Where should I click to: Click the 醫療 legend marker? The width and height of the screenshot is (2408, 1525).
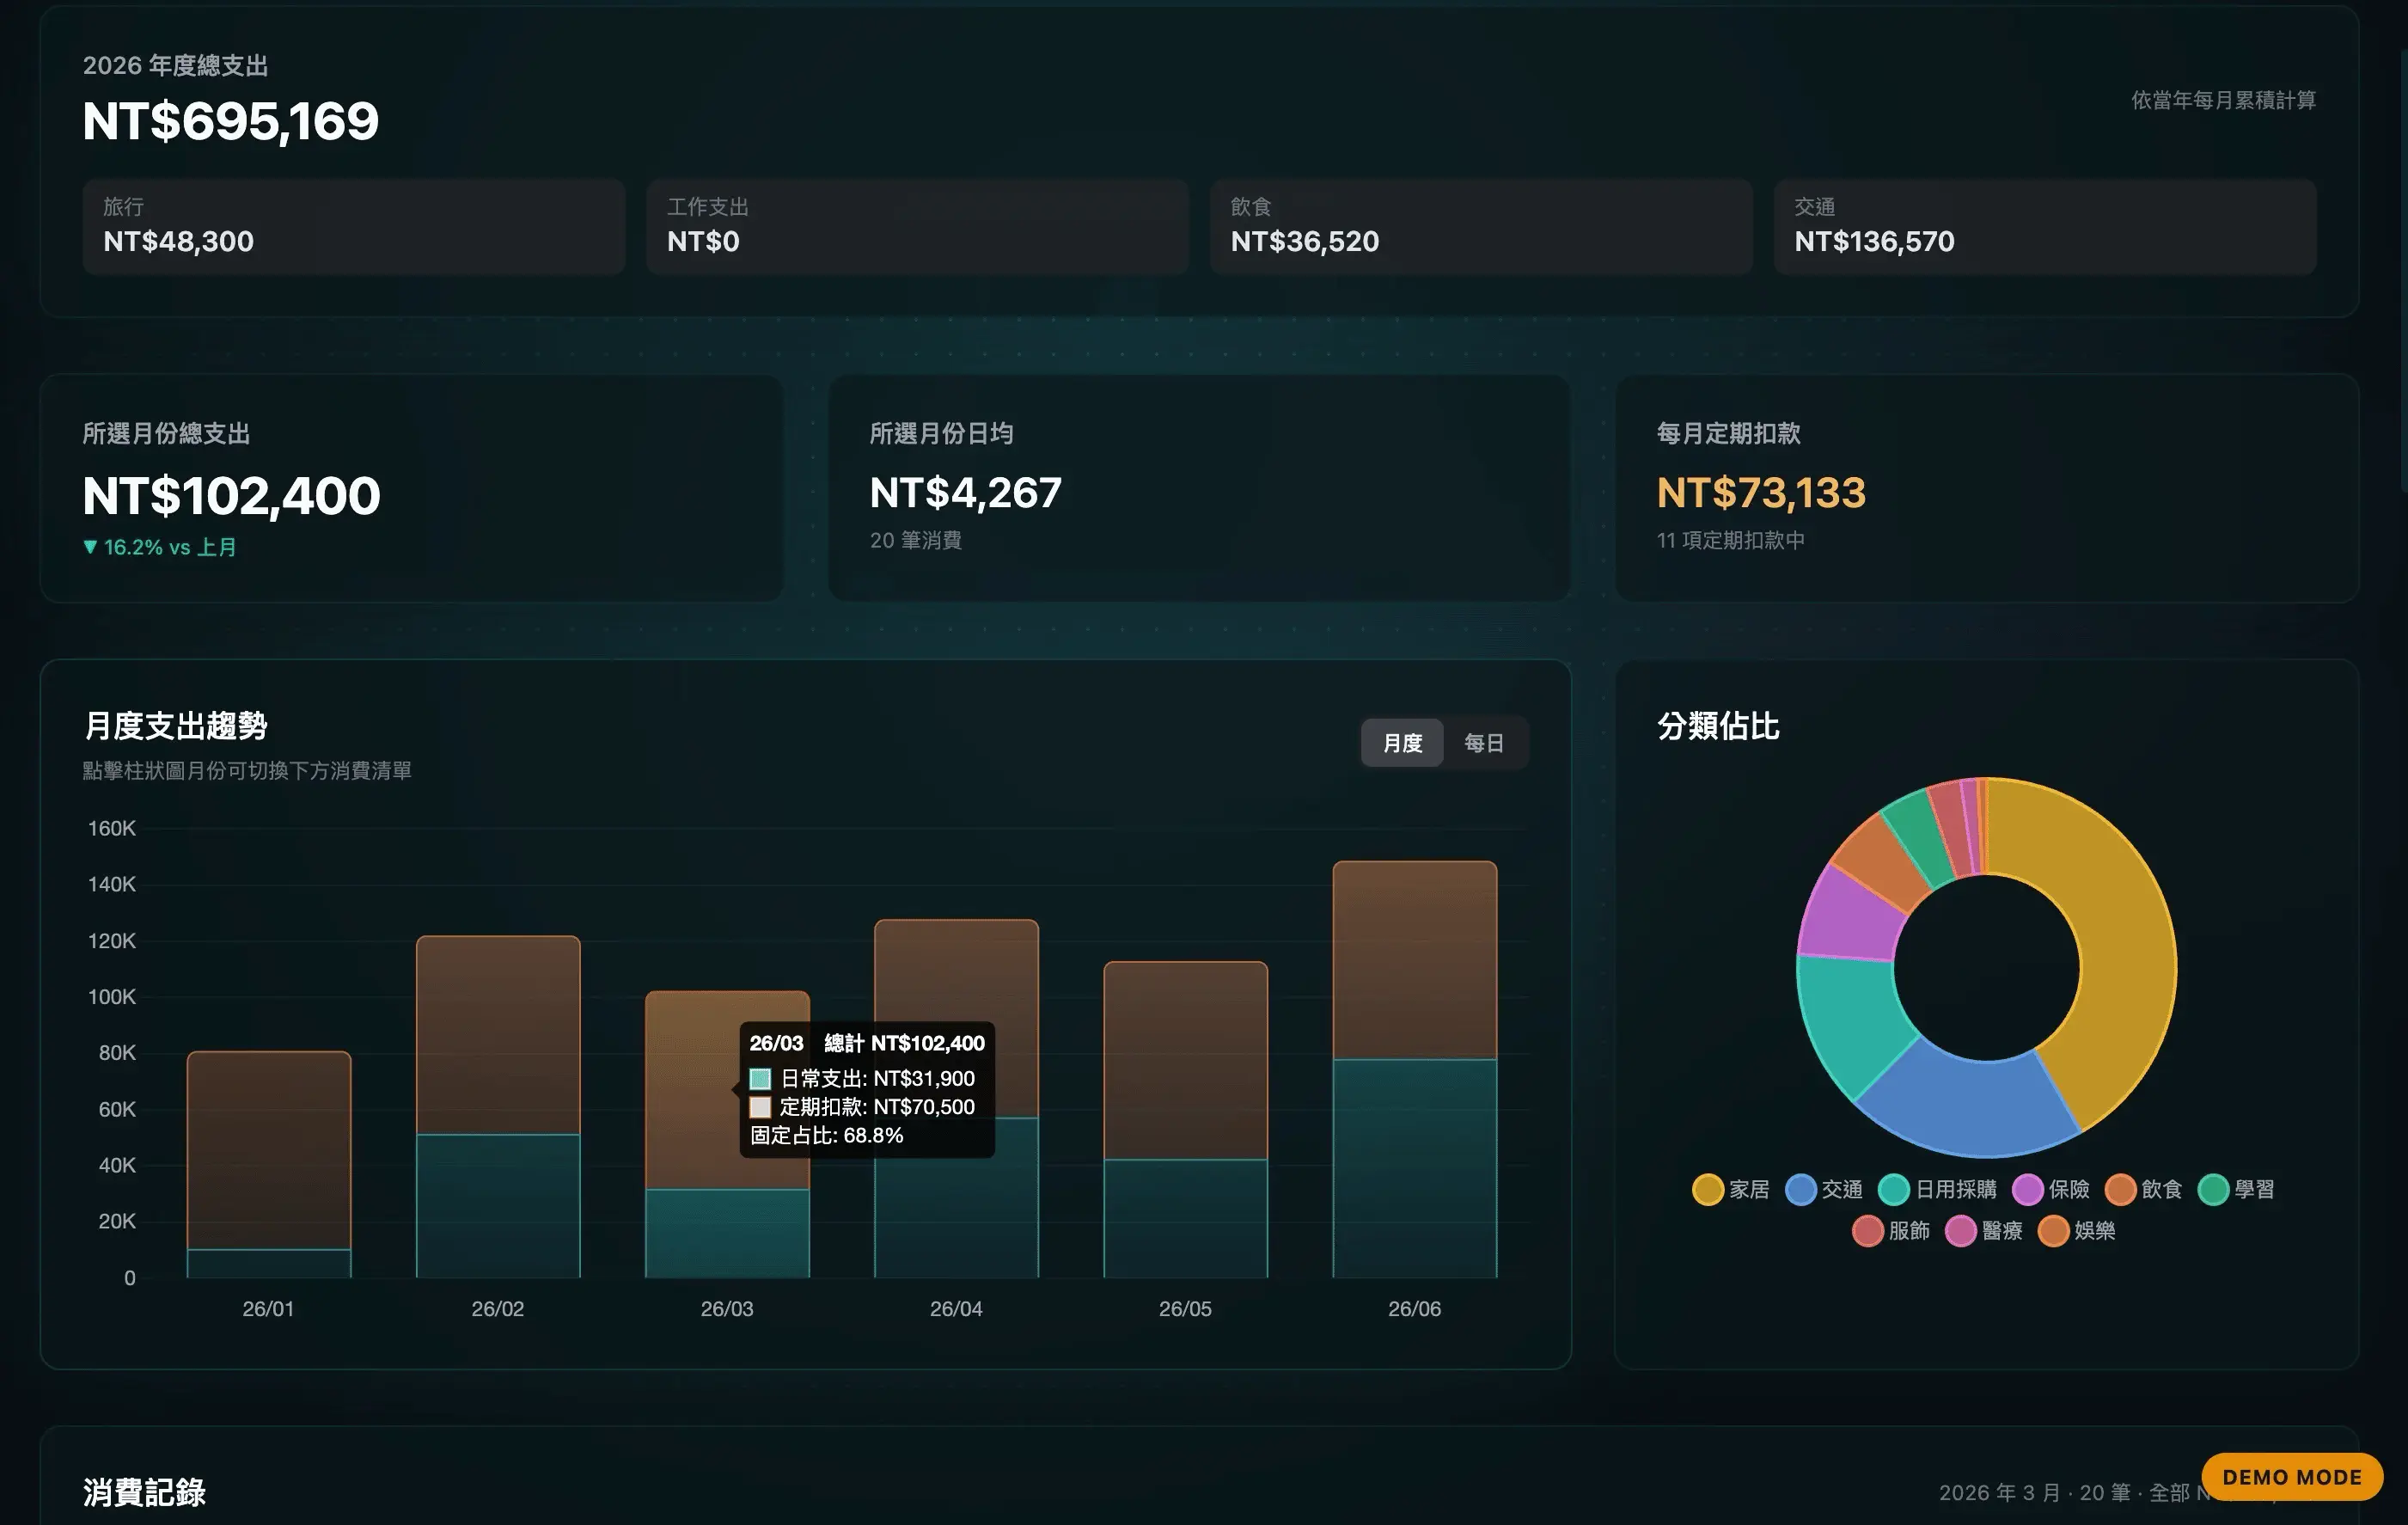(1960, 1231)
